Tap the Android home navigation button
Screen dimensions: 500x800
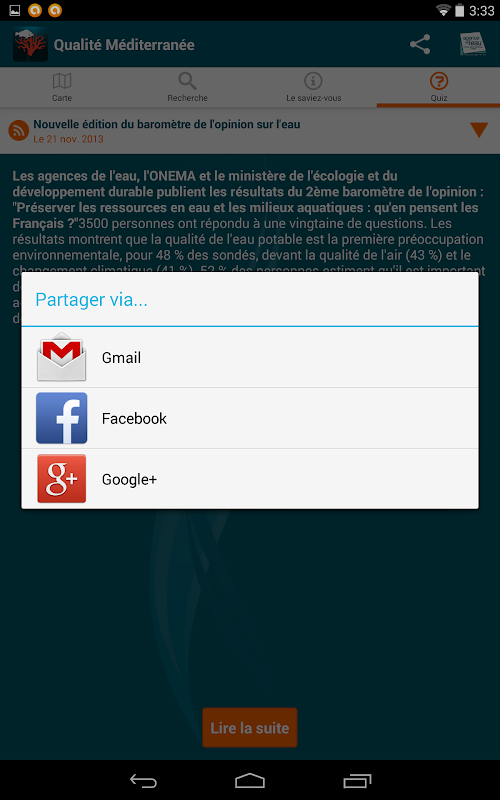250,781
